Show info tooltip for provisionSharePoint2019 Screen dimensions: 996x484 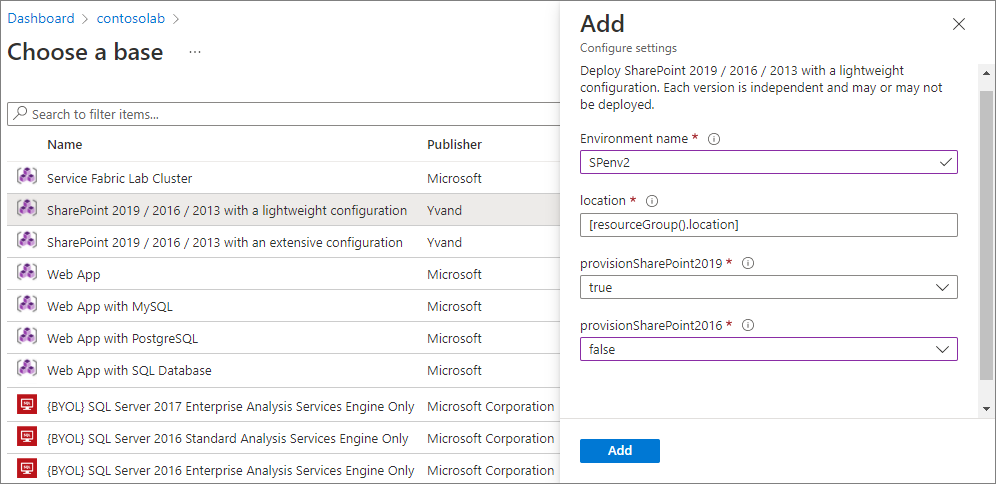click(x=748, y=264)
